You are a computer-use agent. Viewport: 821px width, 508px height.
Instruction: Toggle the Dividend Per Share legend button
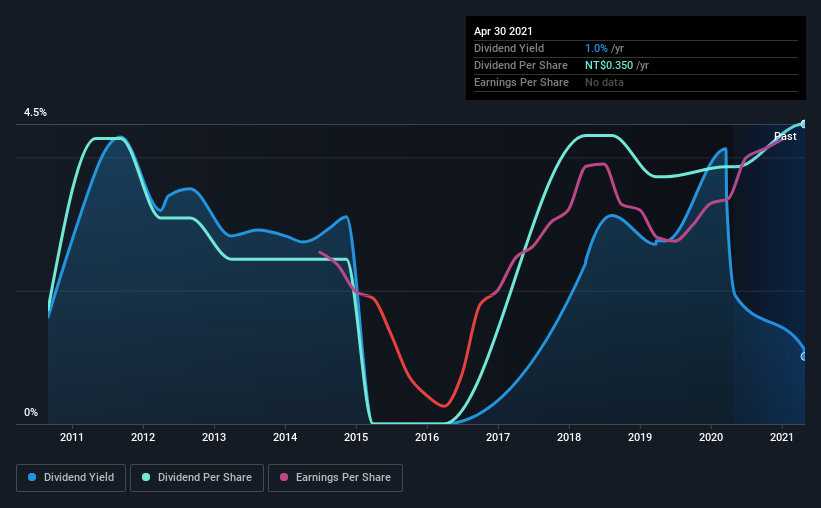(197, 478)
